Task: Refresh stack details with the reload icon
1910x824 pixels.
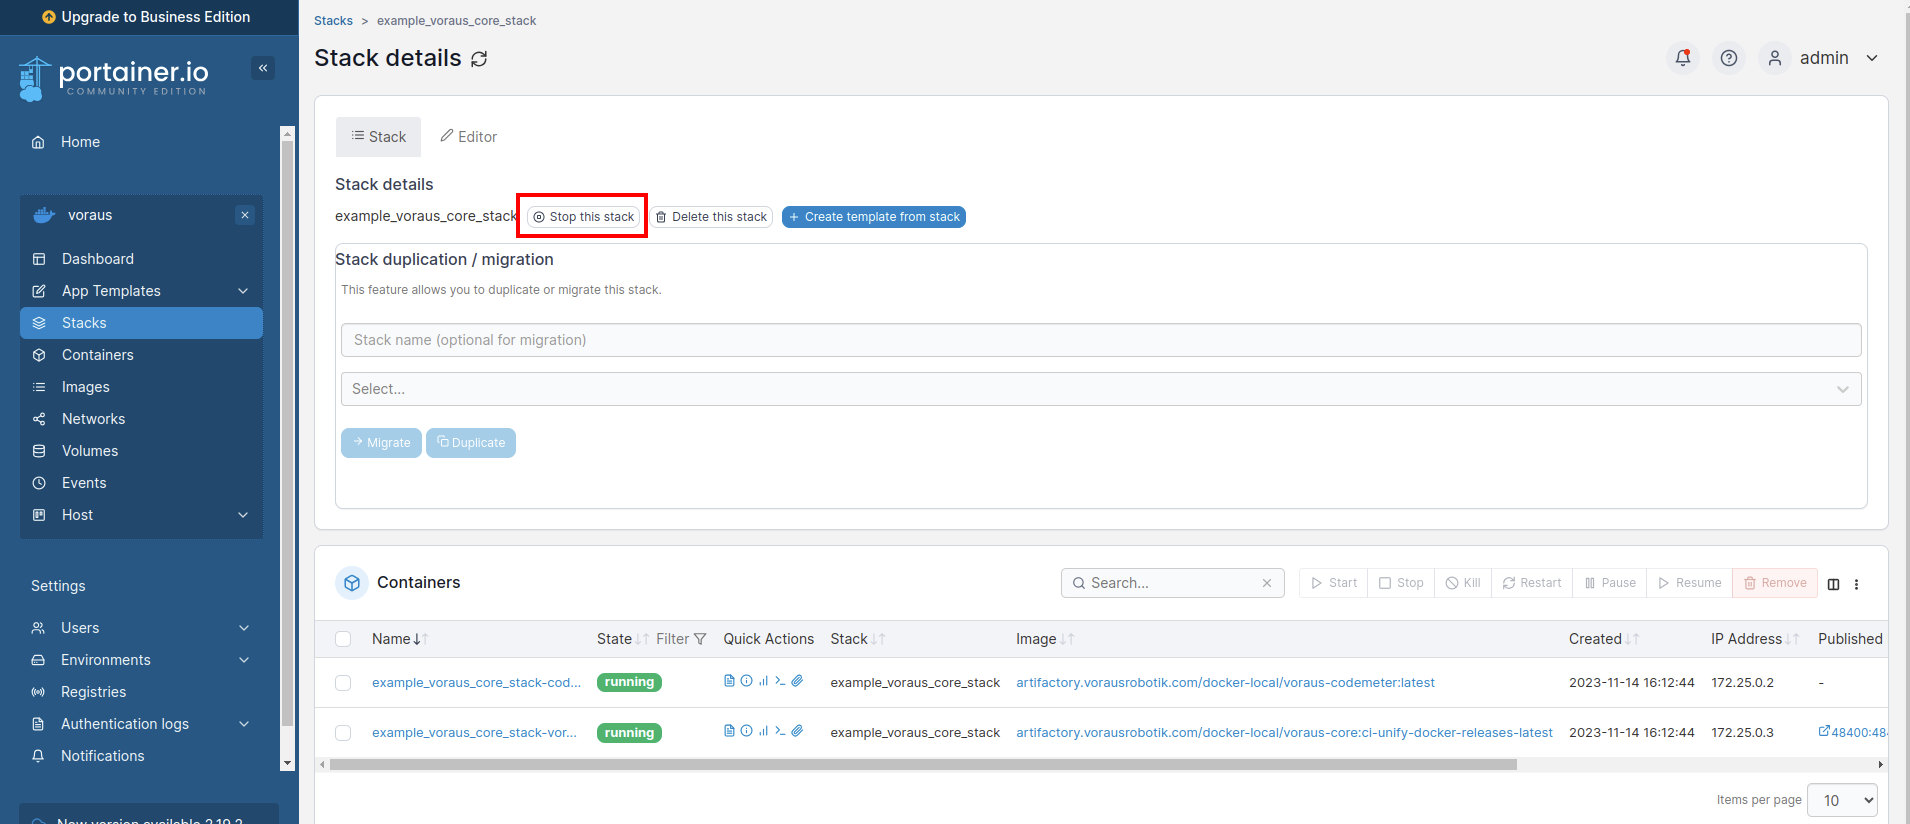Action: coord(479,59)
